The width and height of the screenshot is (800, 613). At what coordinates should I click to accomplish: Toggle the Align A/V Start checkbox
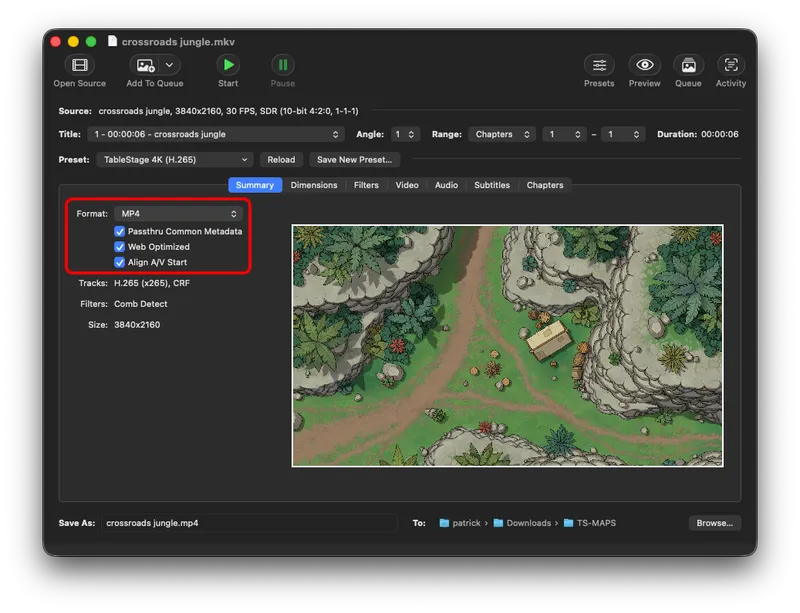coord(119,262)
